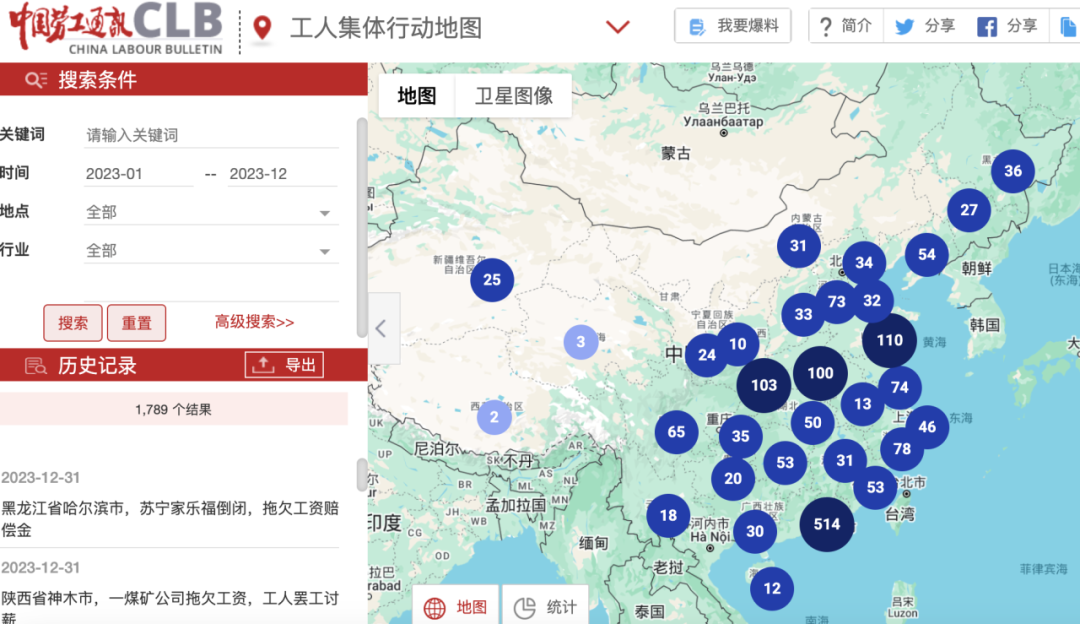This screenshot has width=1080, height=624.
Task: Open the red chevron map selector dropdown
Action: [618, 27]
